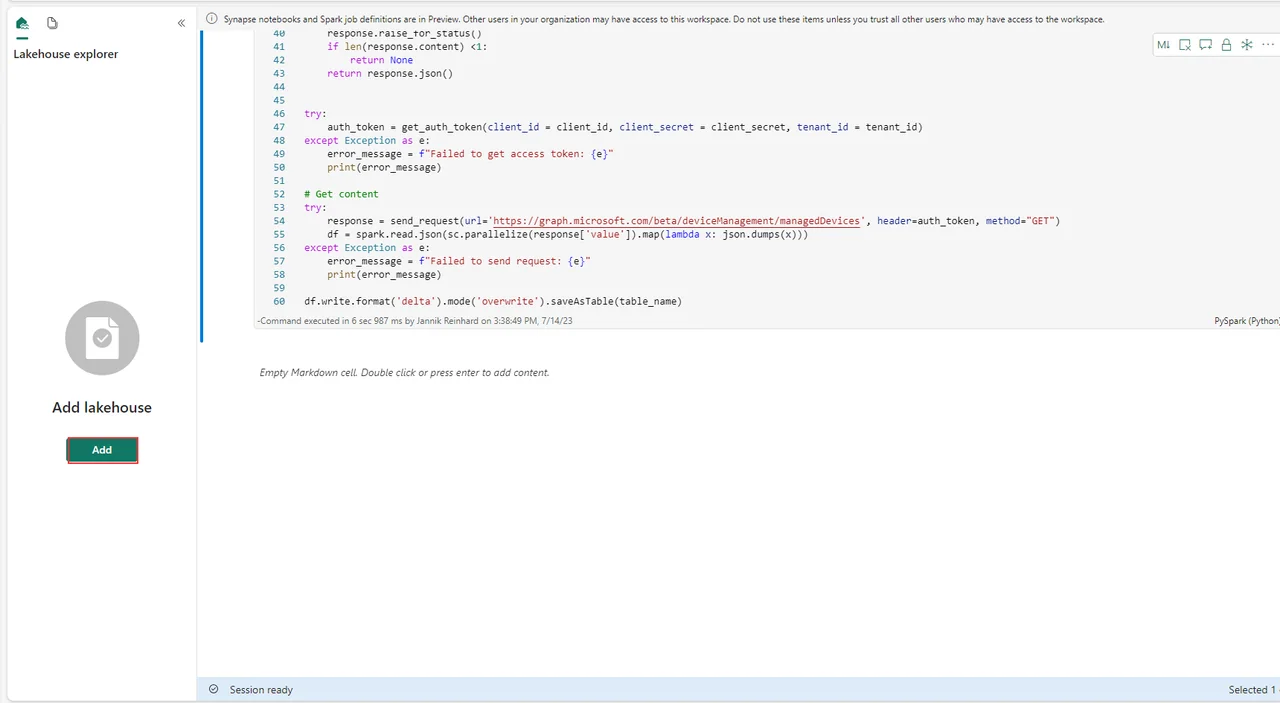Lock the code cell

[x=1226, y=45]
